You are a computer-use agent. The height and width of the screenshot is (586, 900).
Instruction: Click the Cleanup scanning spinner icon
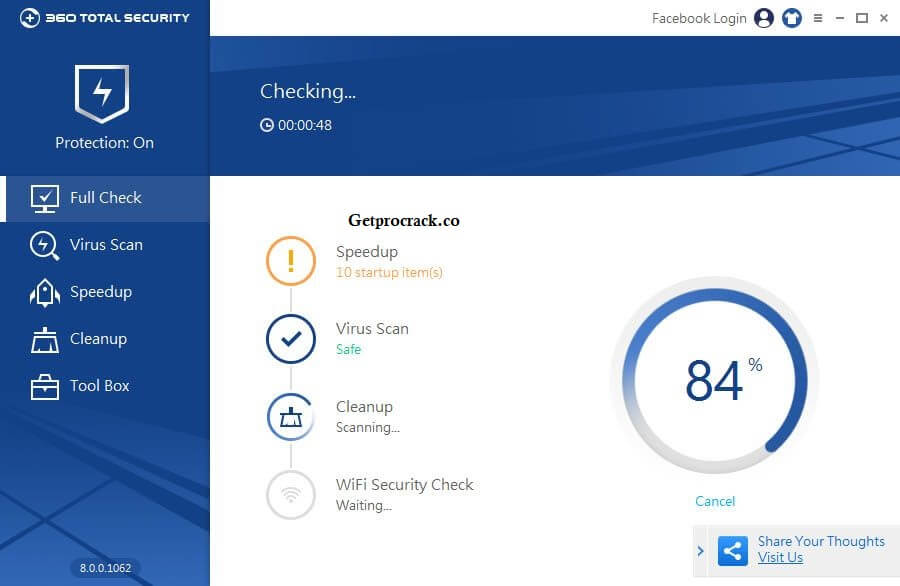(290, 417)
